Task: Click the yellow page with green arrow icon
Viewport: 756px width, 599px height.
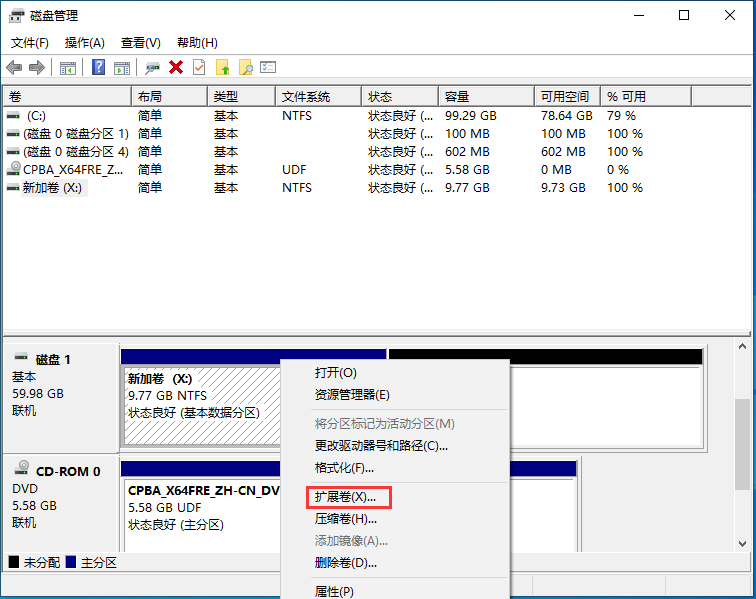Action: coord(222,68)
